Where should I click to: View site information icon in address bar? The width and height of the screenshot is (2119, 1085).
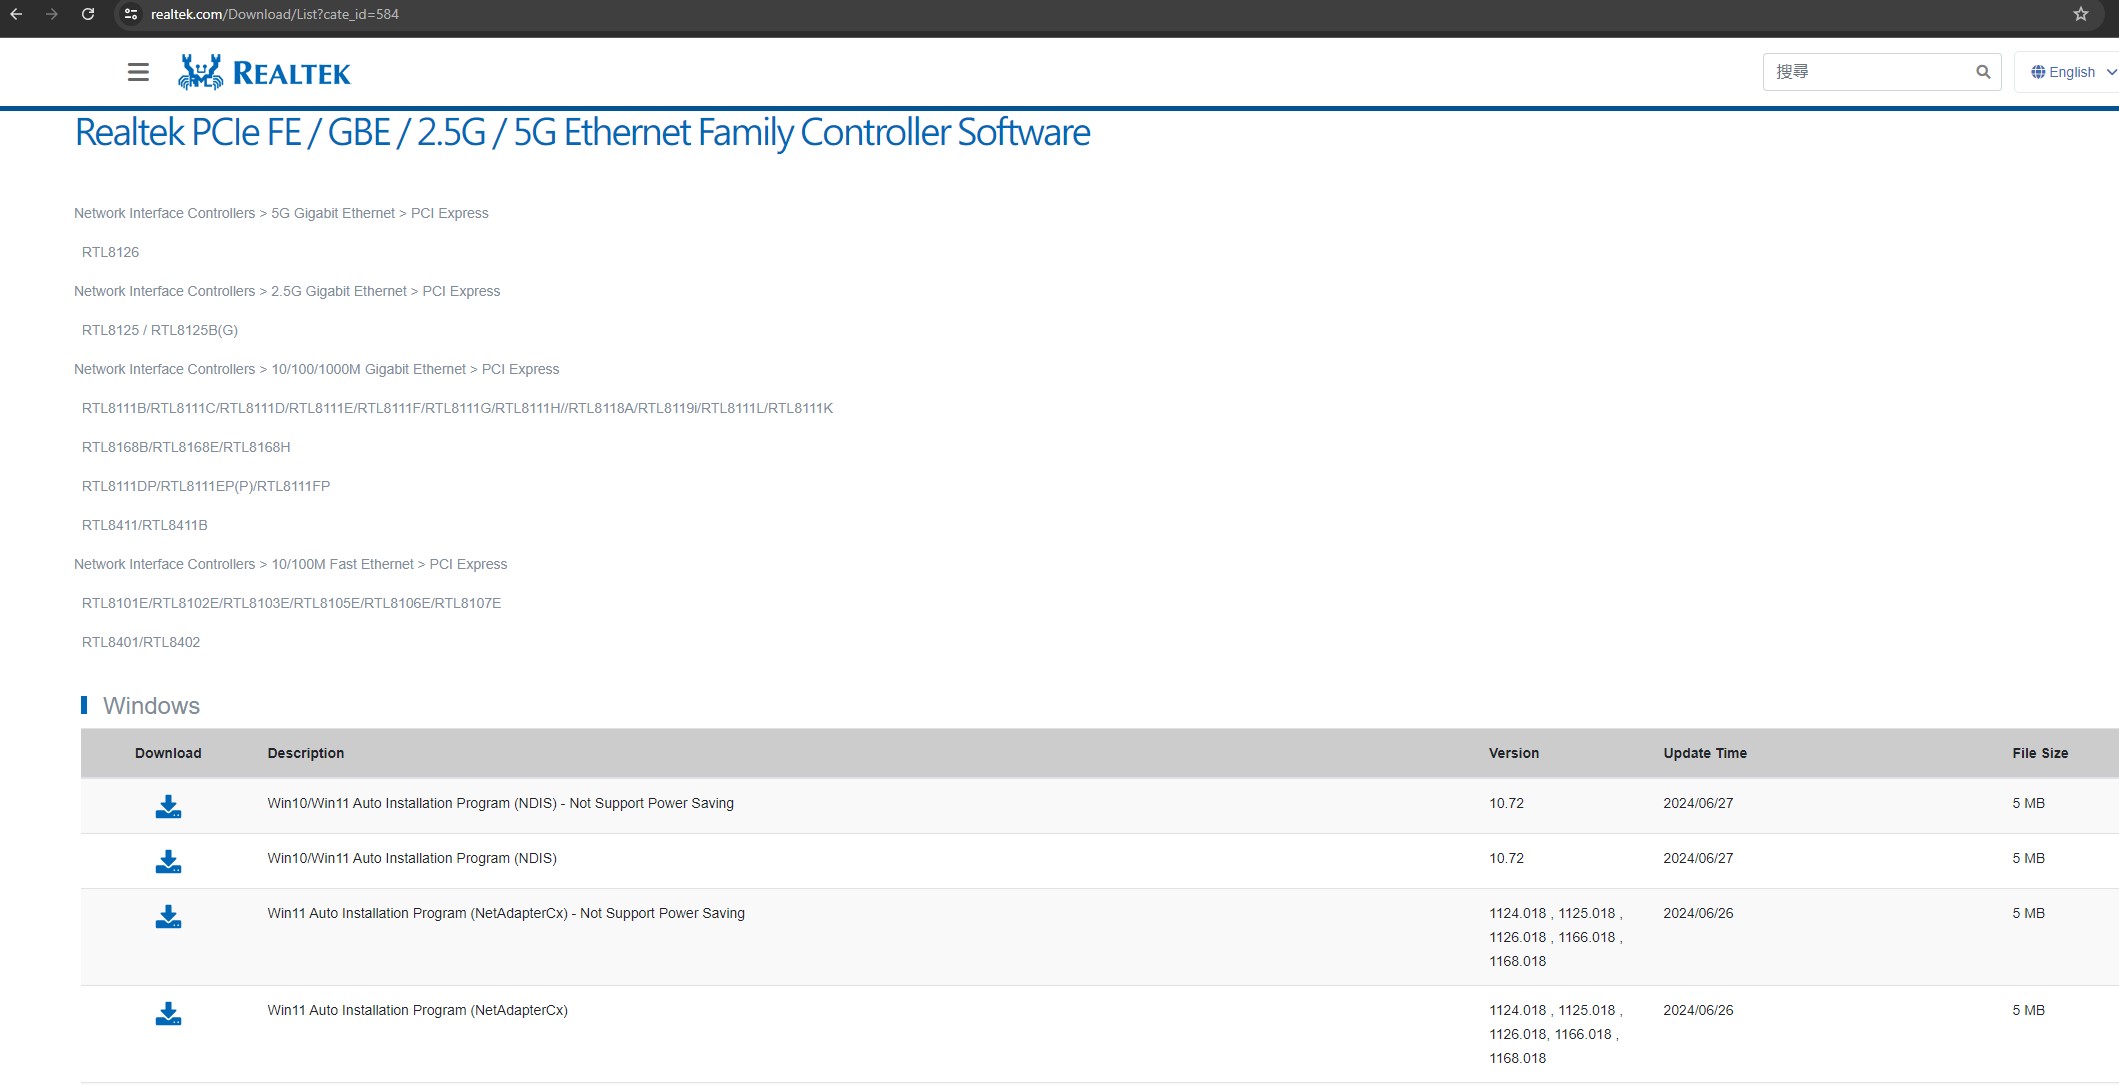[x=131, y=14]
